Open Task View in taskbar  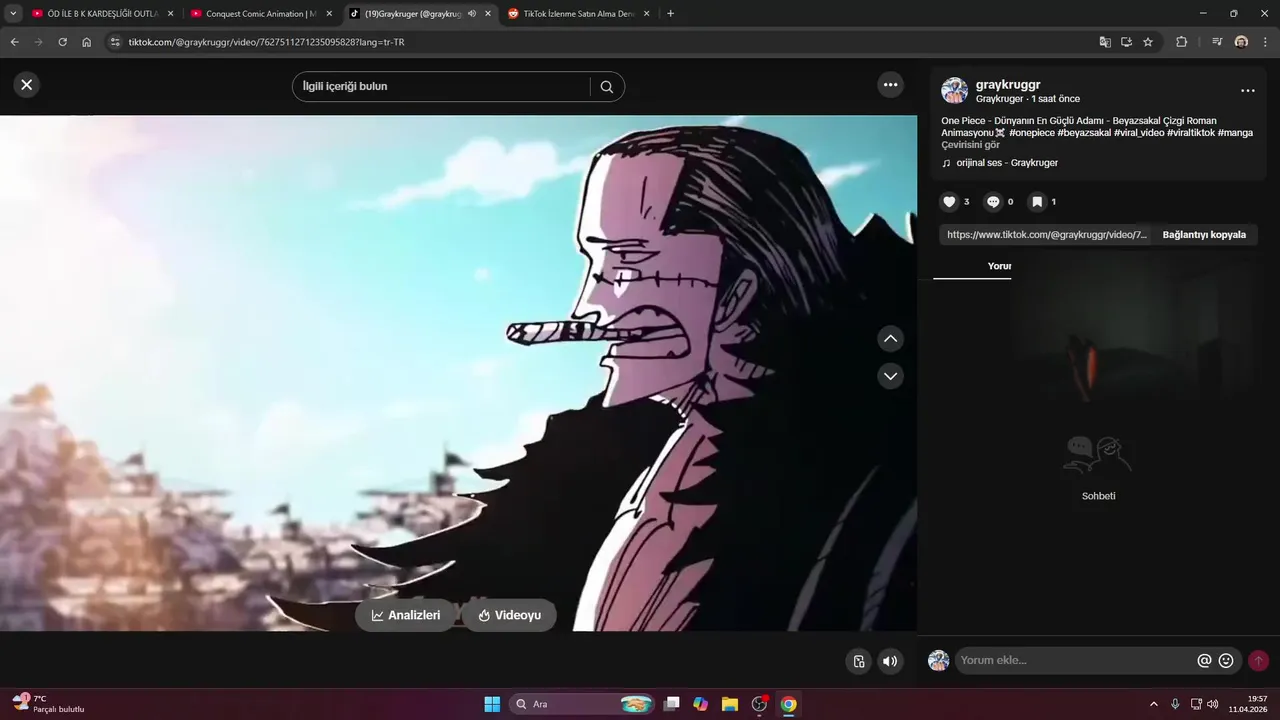click(x=672, y=704)
